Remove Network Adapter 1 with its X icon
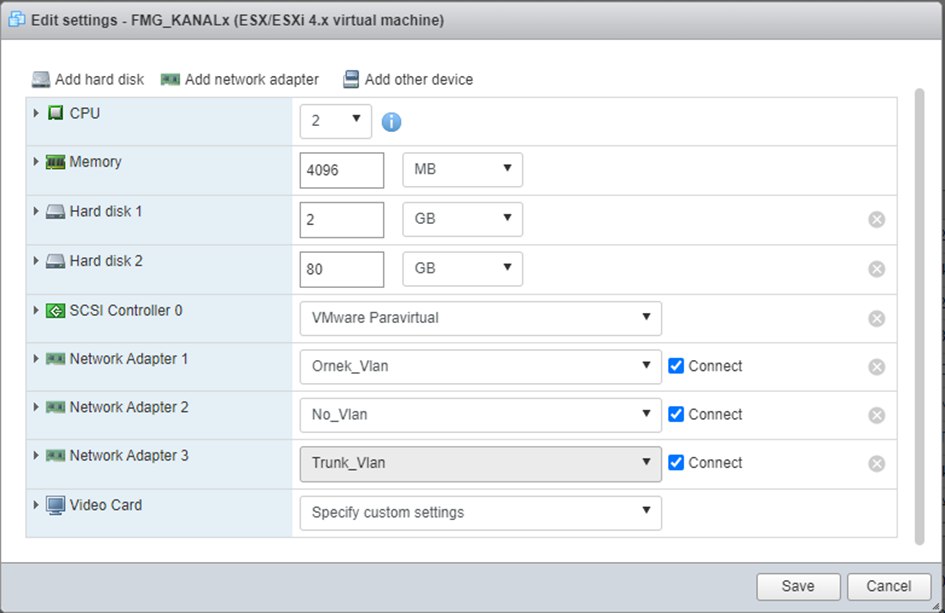The width and height of the screenshot is (945, 613). (877, 367)
